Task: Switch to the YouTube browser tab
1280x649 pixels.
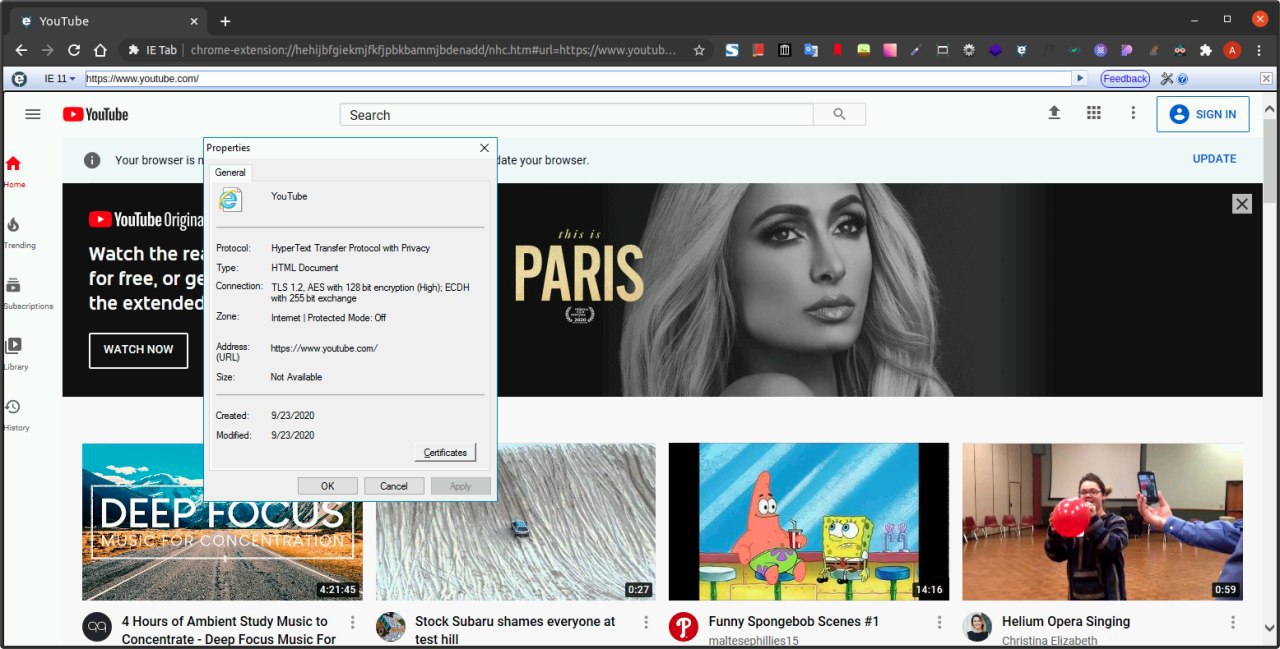Action: (108, 21)
